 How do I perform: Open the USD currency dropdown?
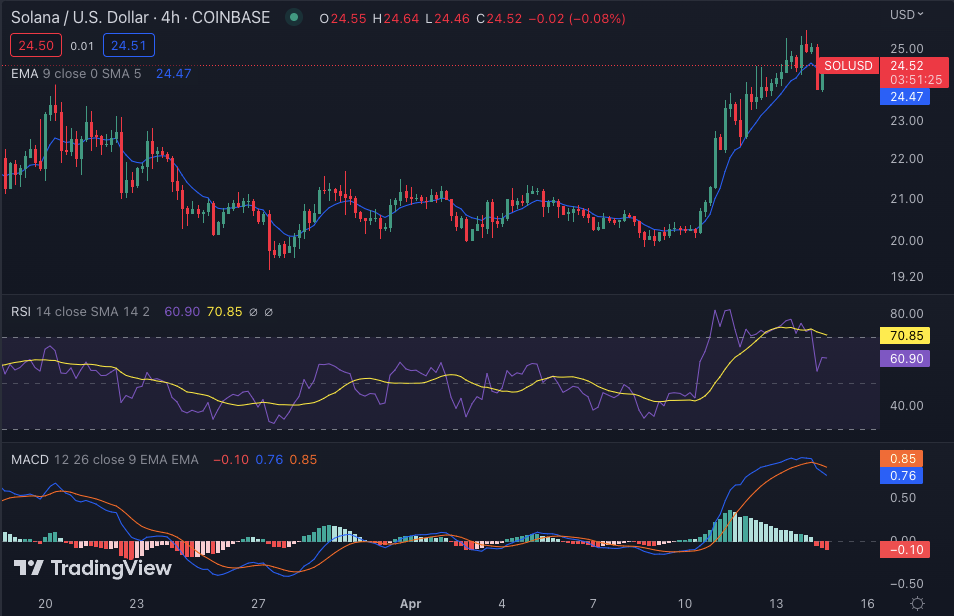907,15
